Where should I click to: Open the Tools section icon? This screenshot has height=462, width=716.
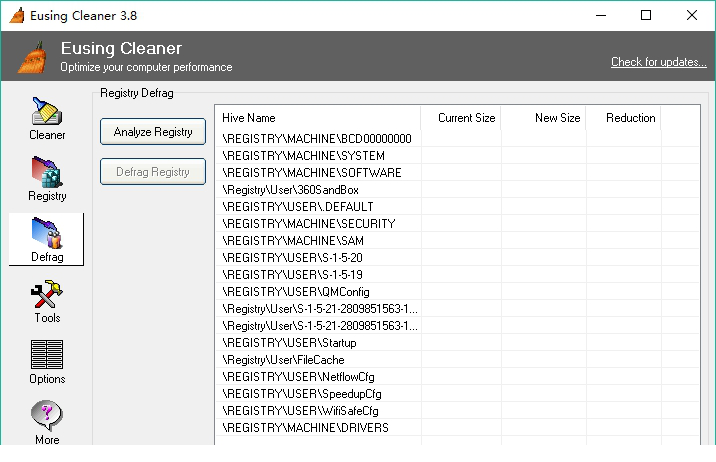click(47, 294)
